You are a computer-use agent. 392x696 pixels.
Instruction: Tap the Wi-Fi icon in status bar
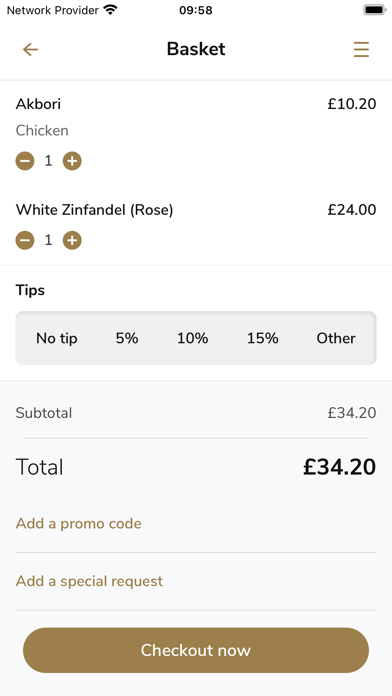110,10
